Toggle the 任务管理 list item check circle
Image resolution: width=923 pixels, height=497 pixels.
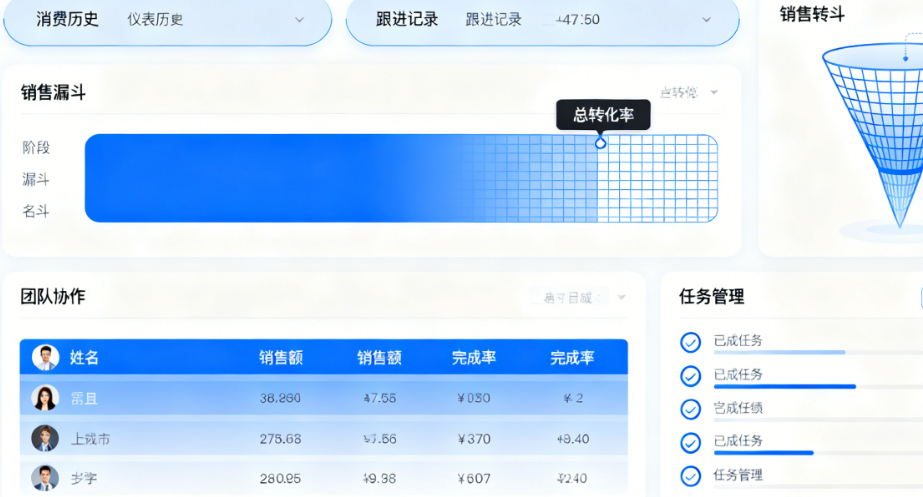pyautogui.click(x=690, y=476)
